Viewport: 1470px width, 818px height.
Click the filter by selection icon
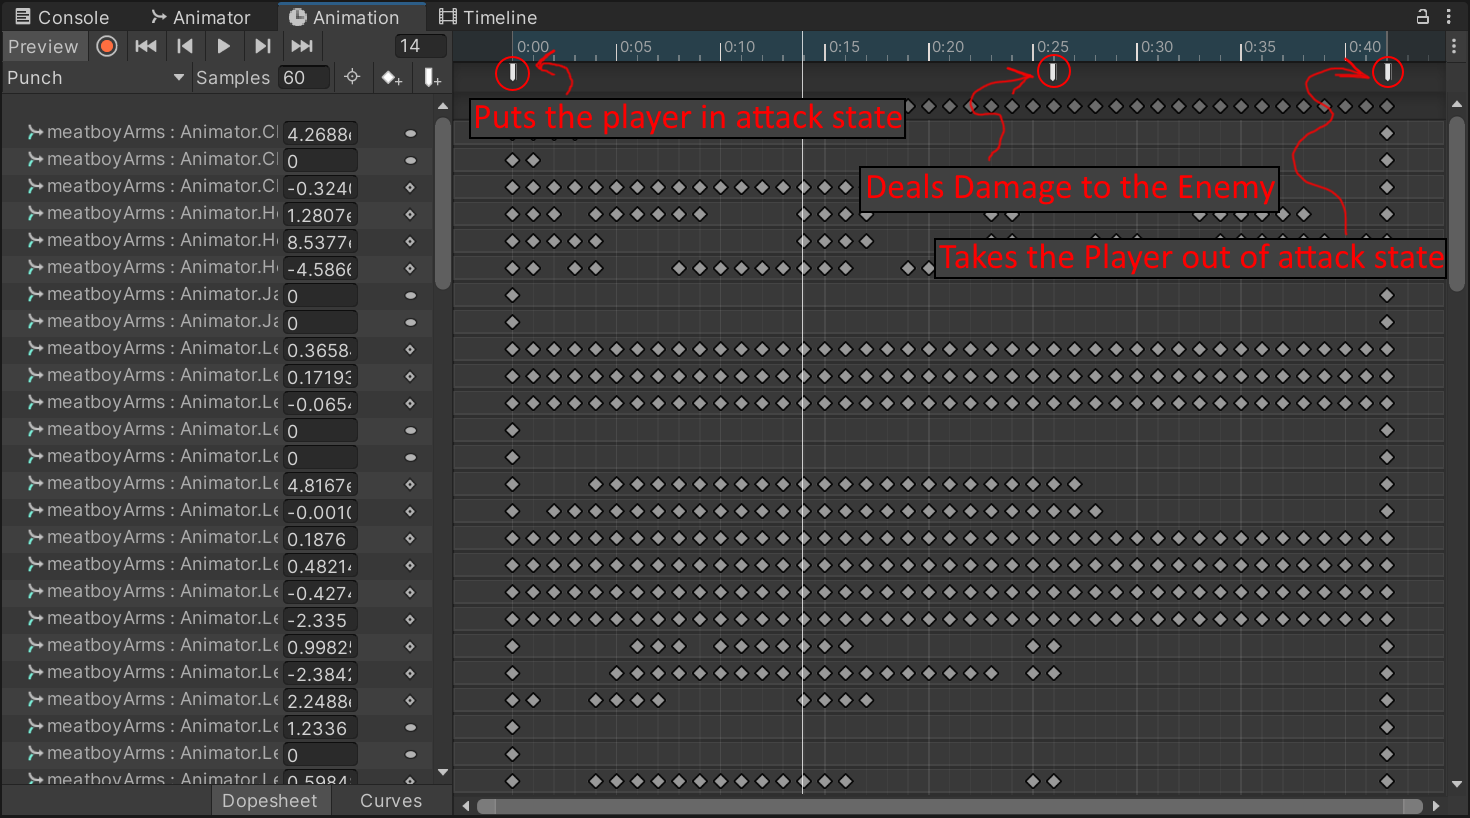pyautogui.click(x=352, y=77)
